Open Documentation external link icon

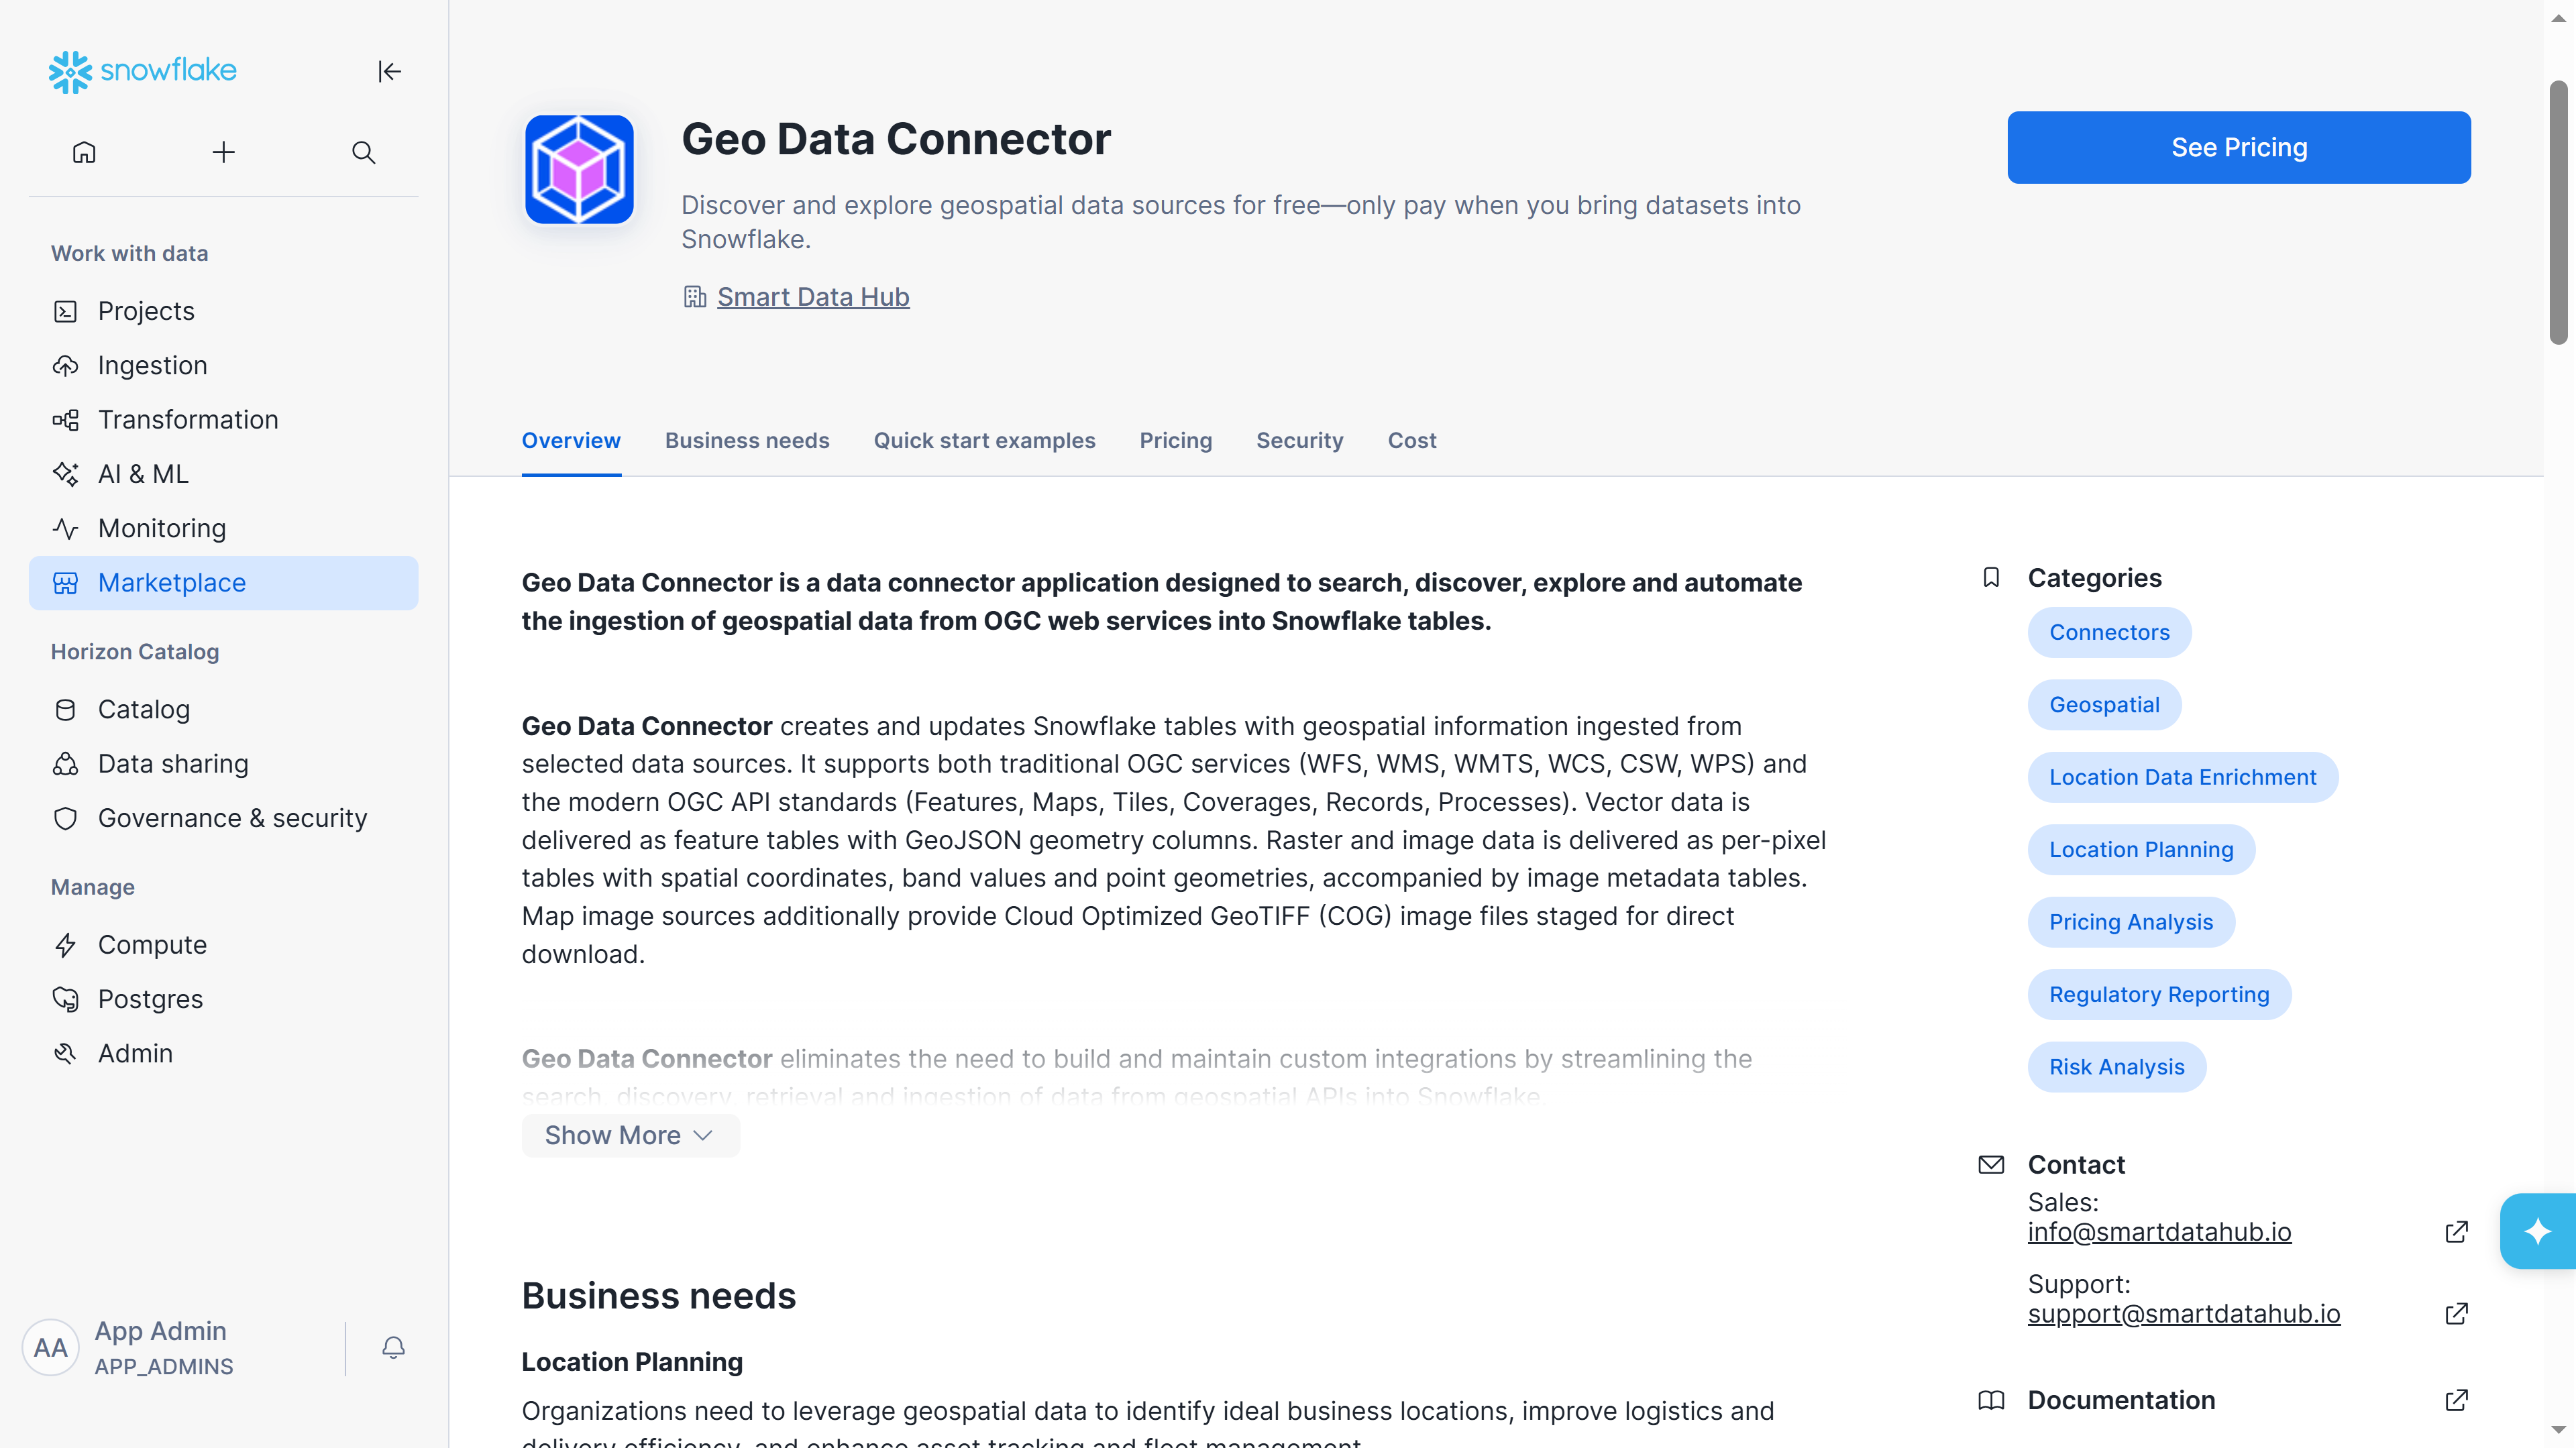(x=2456, y=1400)
